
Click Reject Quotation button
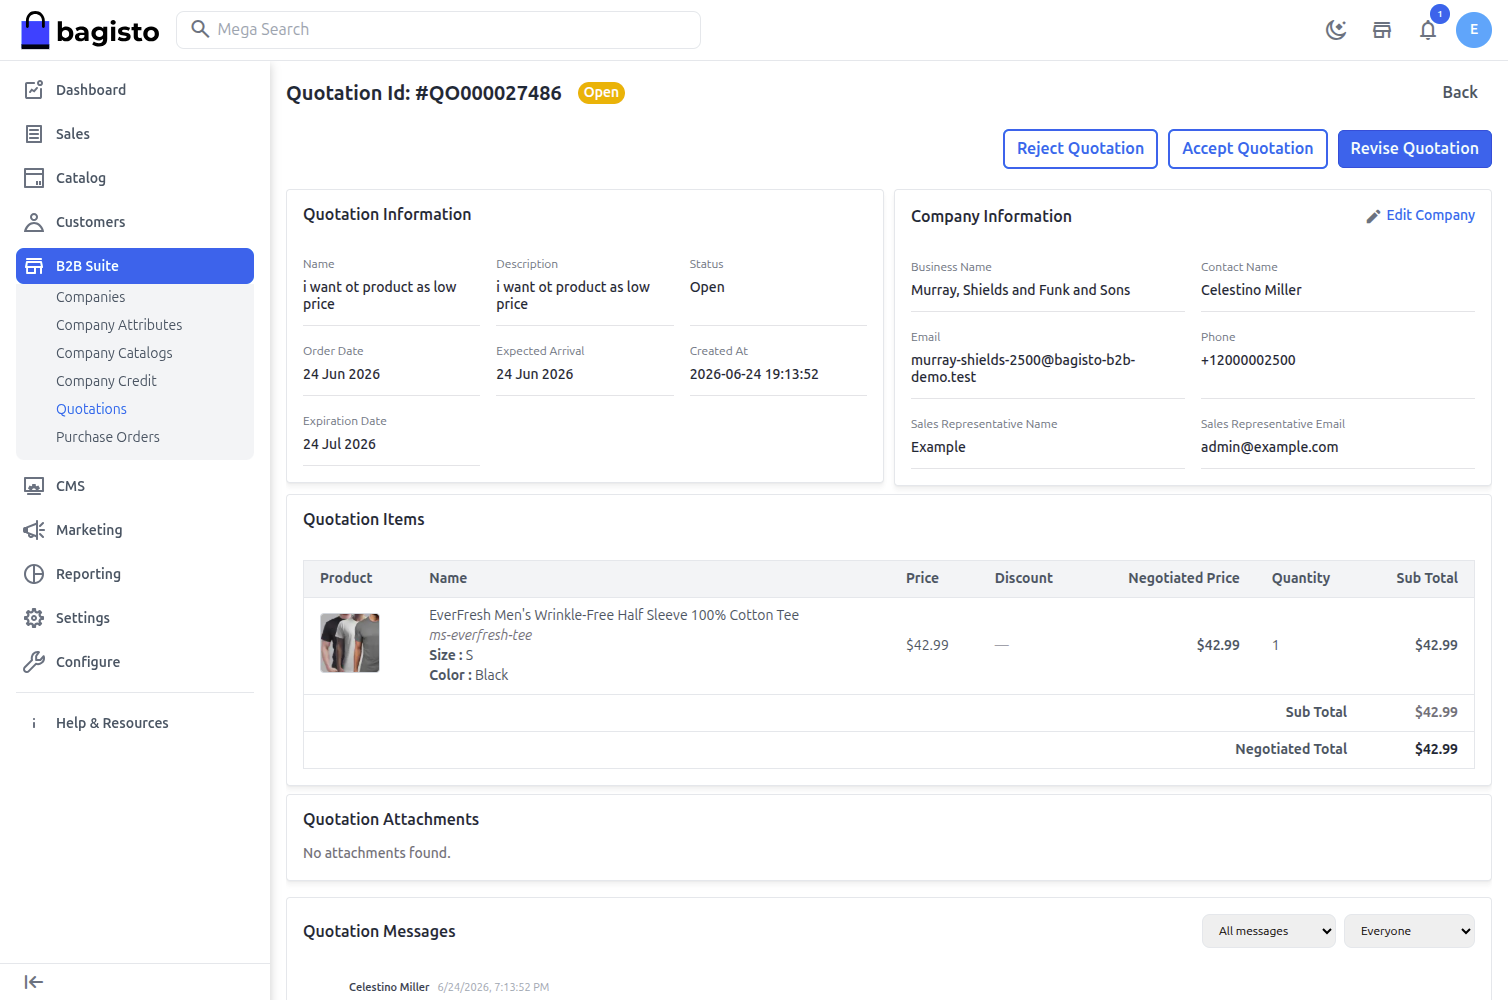tap(1080, 149)
